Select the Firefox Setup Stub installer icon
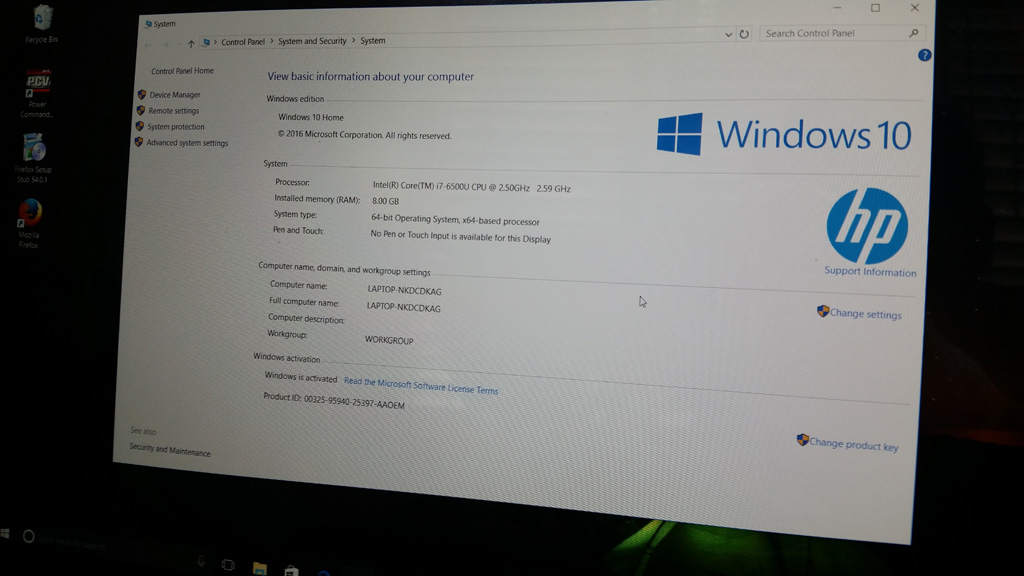This screenshot has width=1024, height=576. coord(34,147)
